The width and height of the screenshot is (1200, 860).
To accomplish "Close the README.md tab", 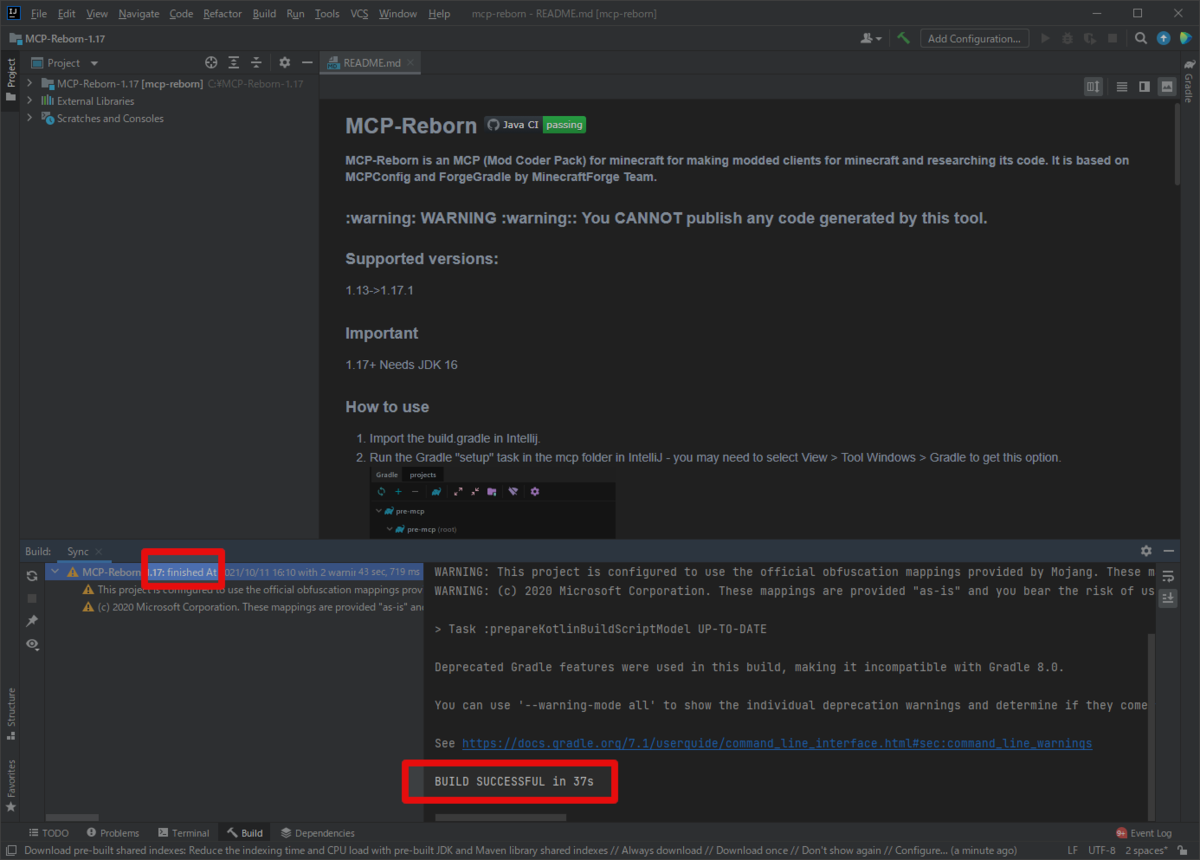I will 411,62.
